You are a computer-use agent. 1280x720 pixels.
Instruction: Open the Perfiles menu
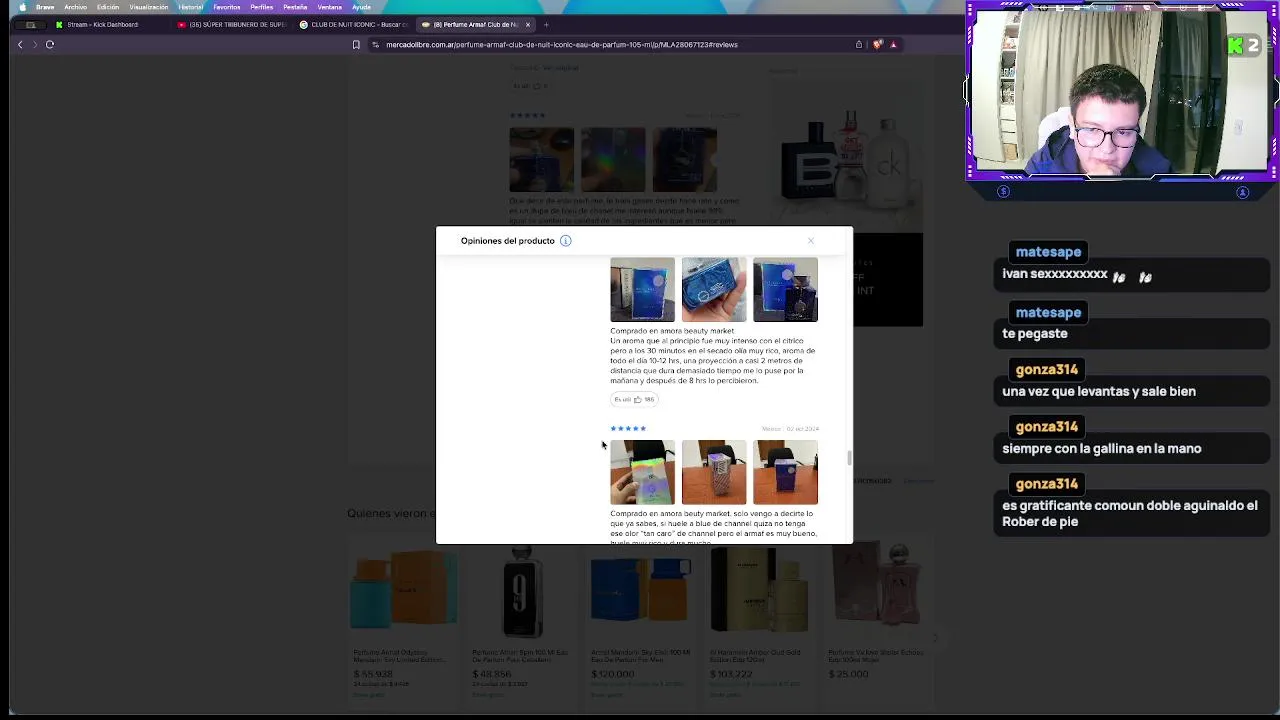click(x=262, y=7)
